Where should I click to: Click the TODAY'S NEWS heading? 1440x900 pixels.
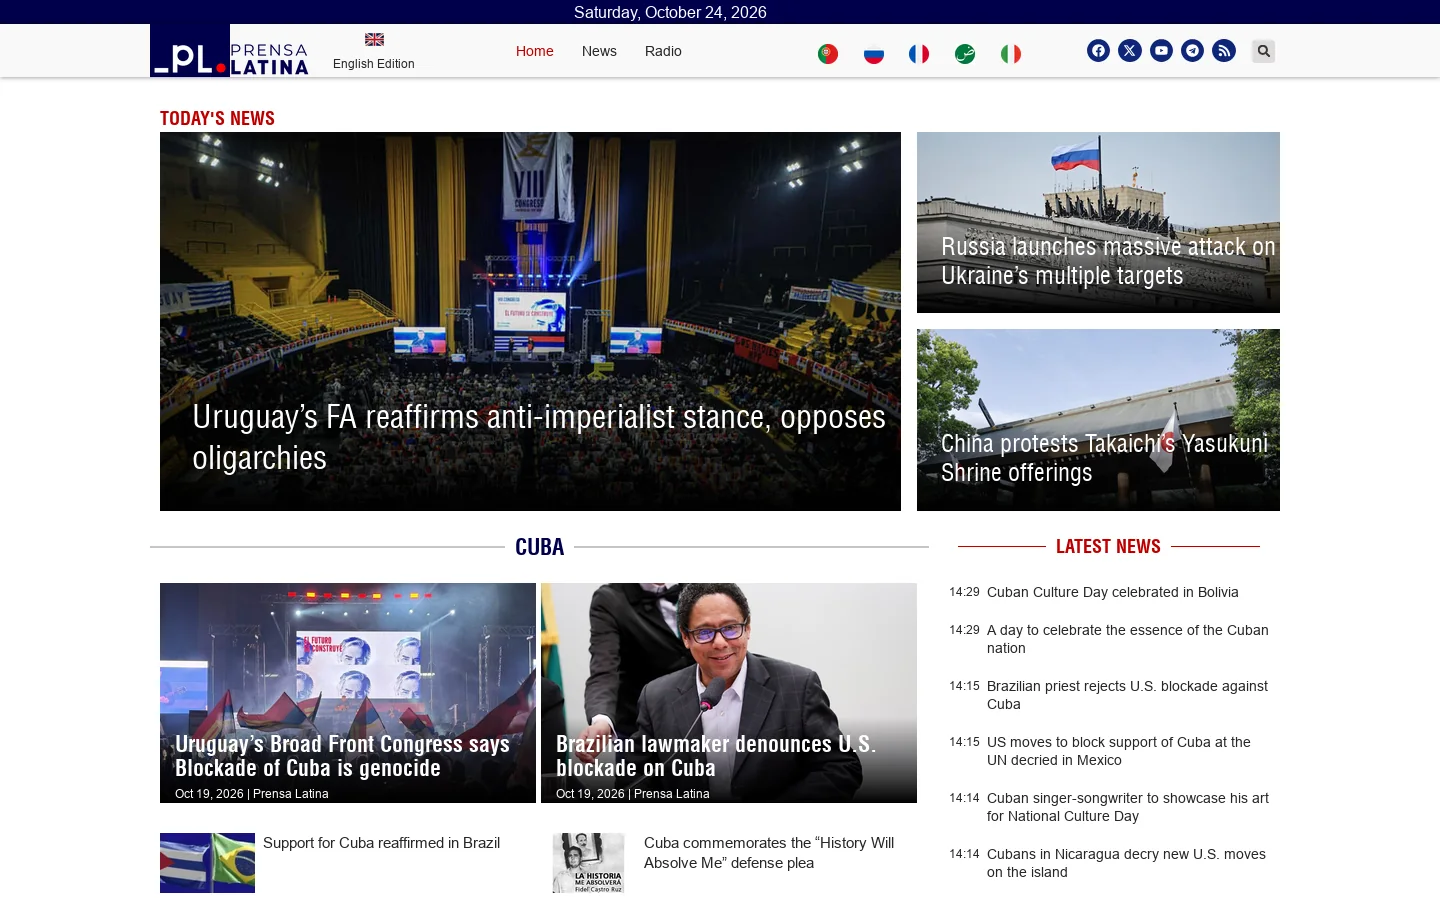(x=217, y=118)
